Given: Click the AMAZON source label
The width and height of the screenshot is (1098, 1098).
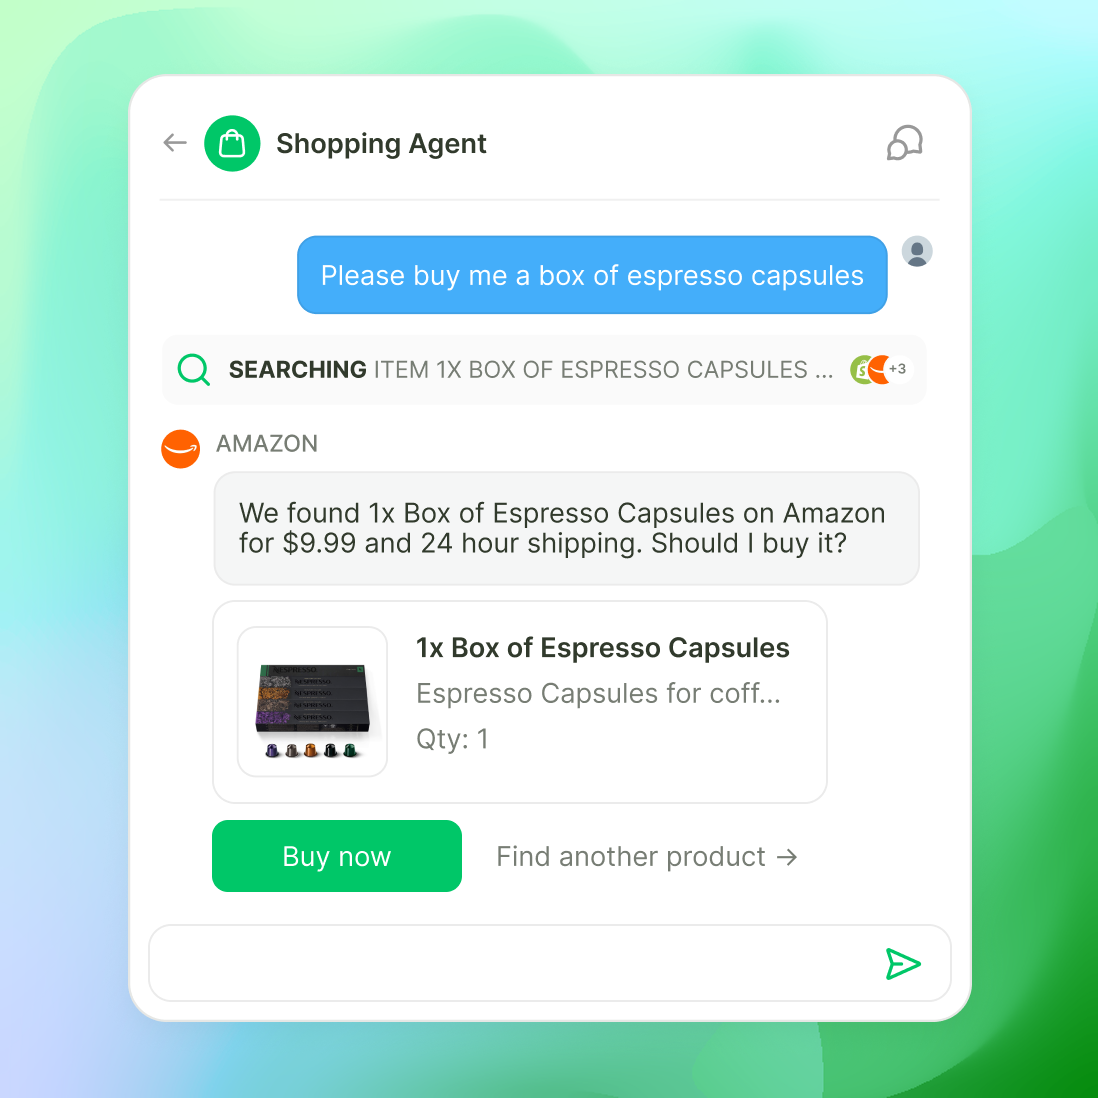Looking at the screenshot, I should [x=267, y=443].
